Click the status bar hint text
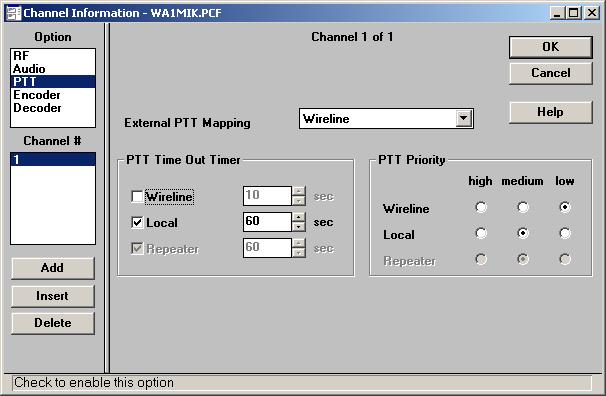Screen dimensions: 606x396 [94, 382]
